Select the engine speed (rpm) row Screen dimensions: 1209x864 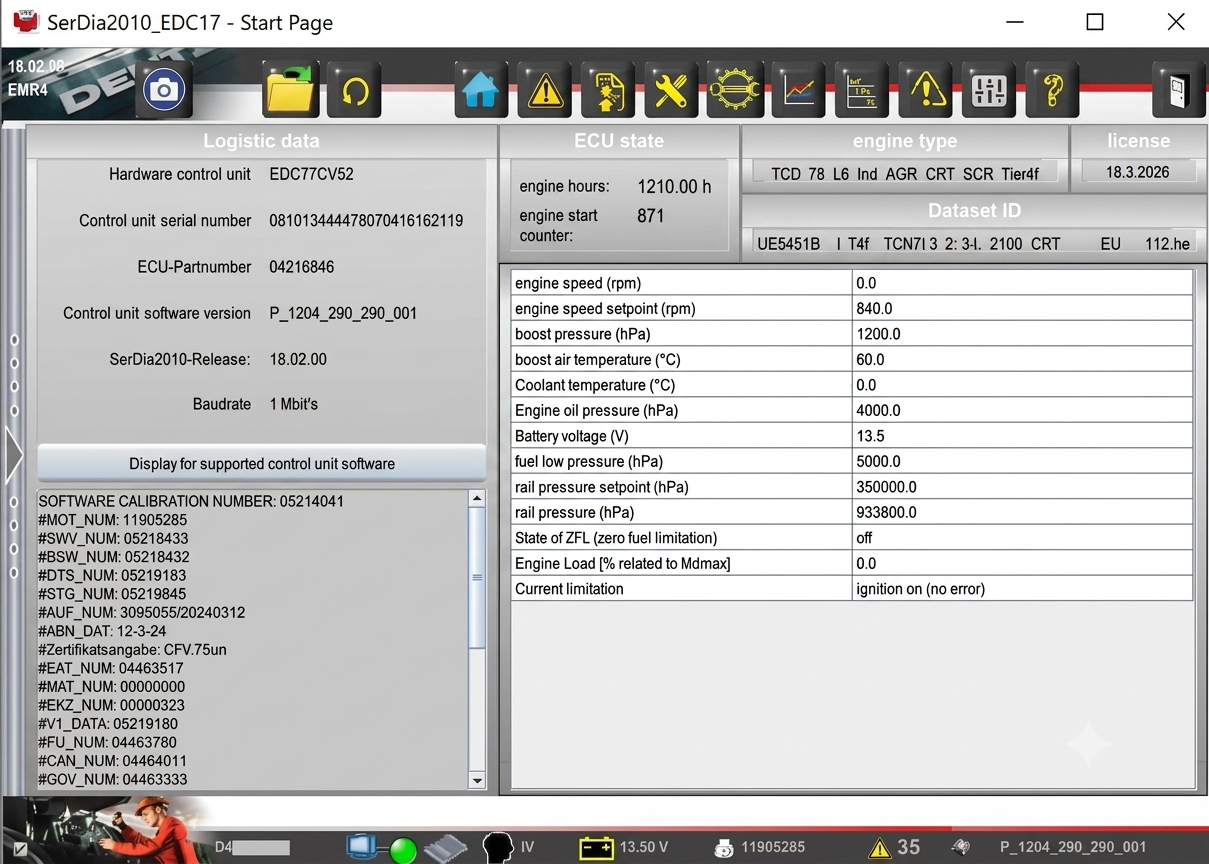coord(852,283)
